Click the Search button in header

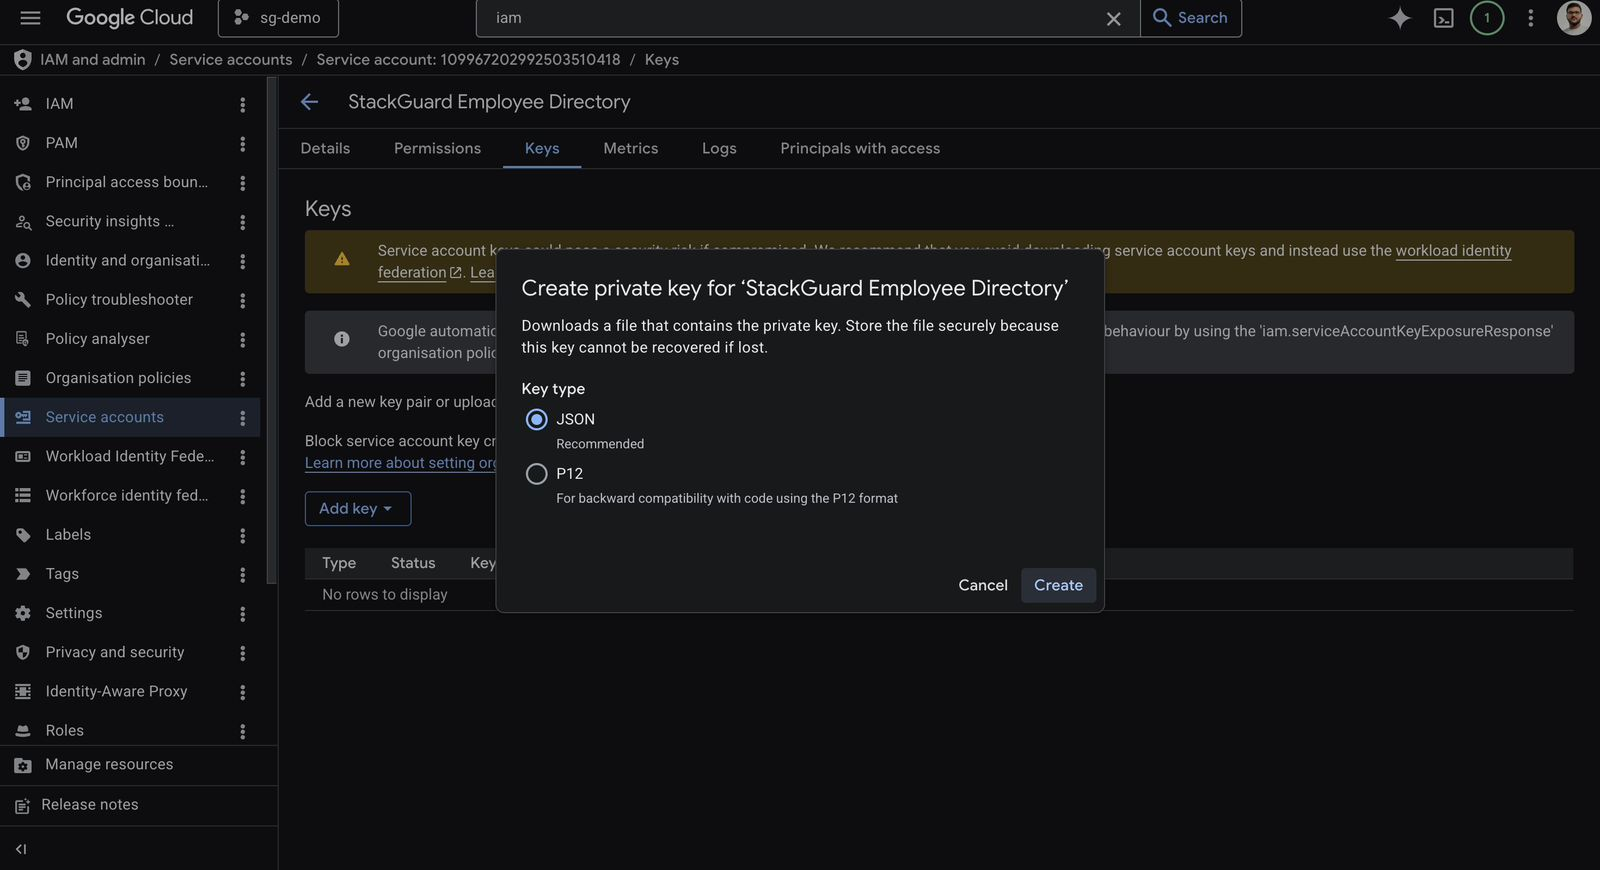pos(1191,18)
